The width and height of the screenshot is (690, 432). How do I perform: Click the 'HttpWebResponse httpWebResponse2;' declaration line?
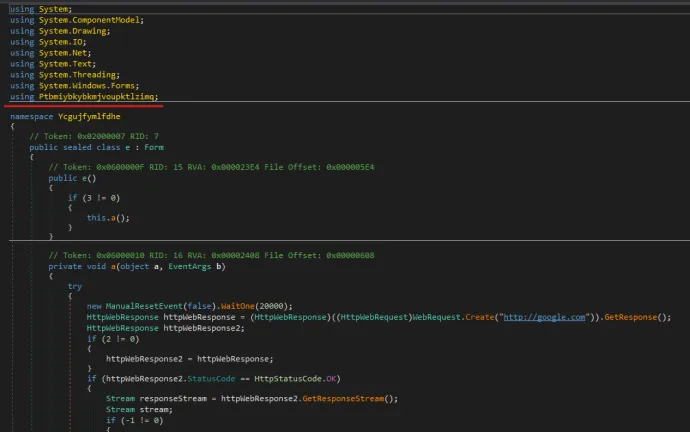[165, 328]
